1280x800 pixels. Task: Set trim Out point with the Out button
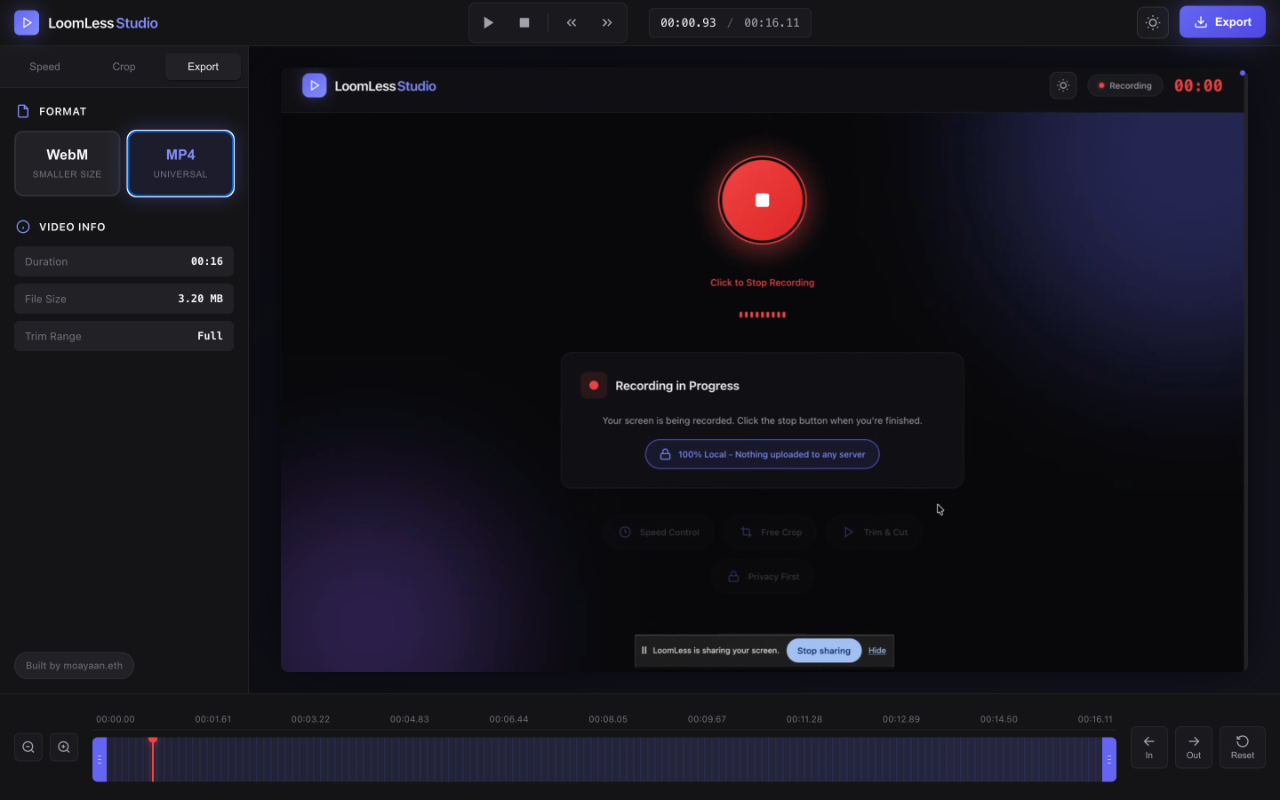pyautogui.click(x=1193, y=747)
